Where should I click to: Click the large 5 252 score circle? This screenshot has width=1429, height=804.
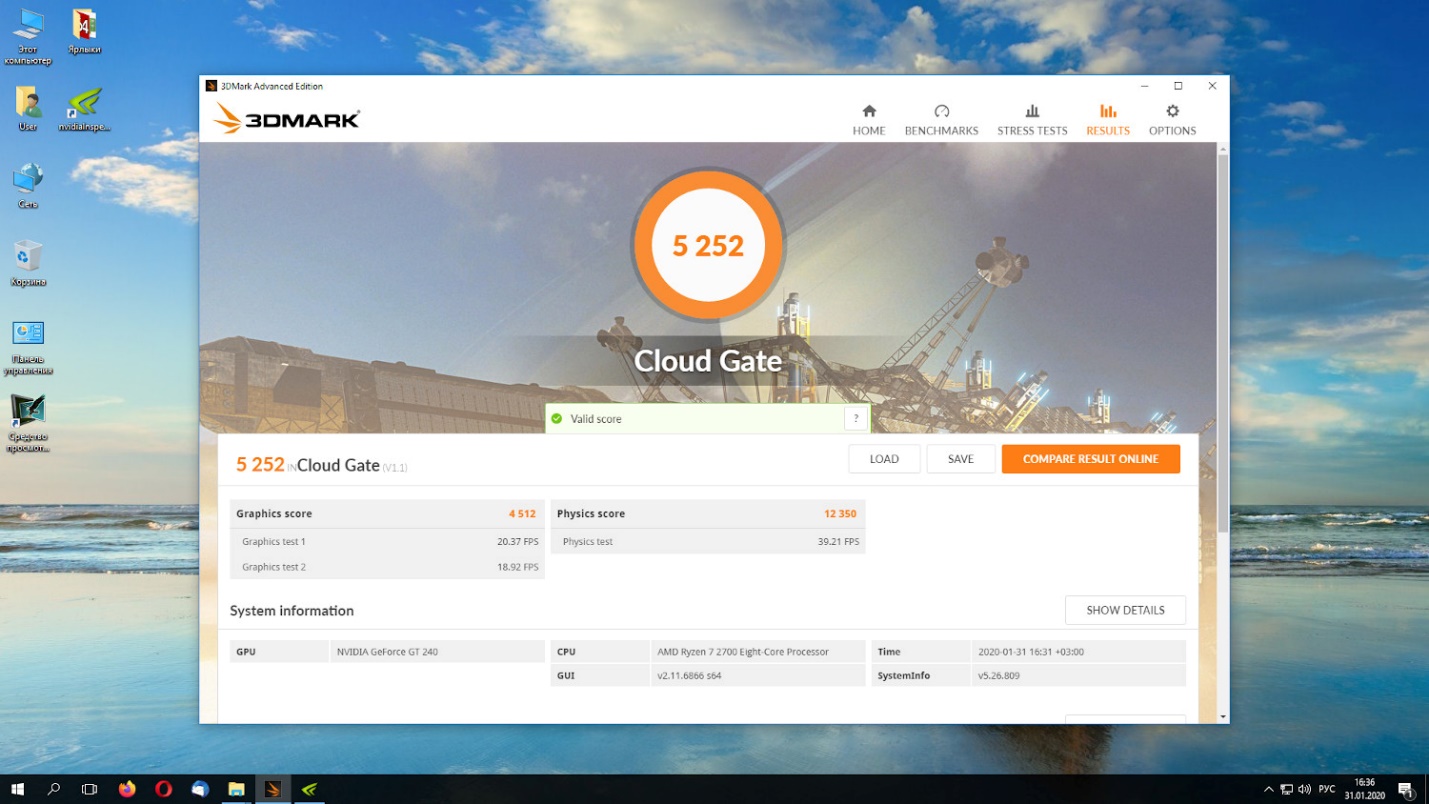tap(708, 245)
